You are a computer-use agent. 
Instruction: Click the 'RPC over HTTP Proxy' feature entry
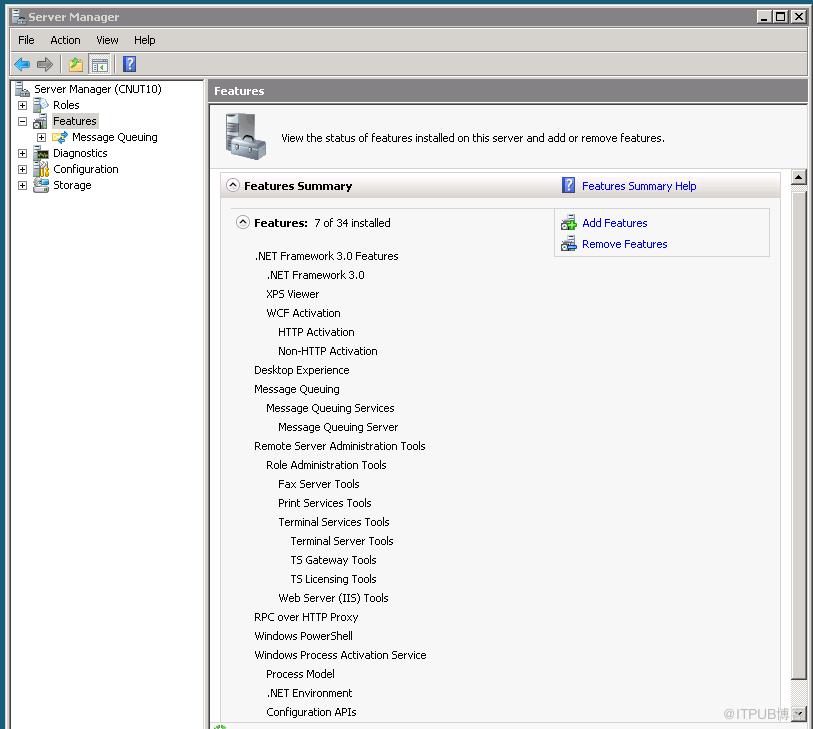(x=306, y=617)
